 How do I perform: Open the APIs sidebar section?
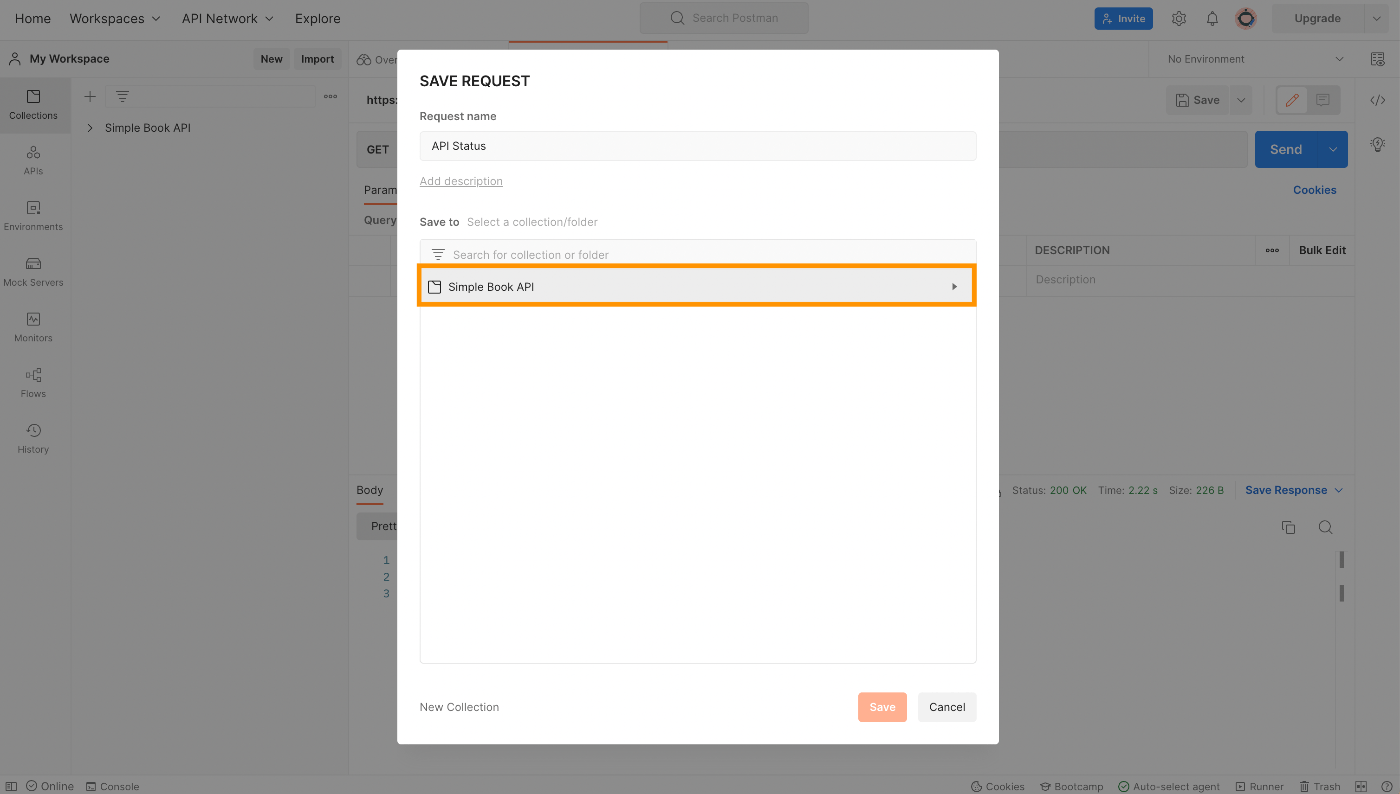(x=33, y=160)
